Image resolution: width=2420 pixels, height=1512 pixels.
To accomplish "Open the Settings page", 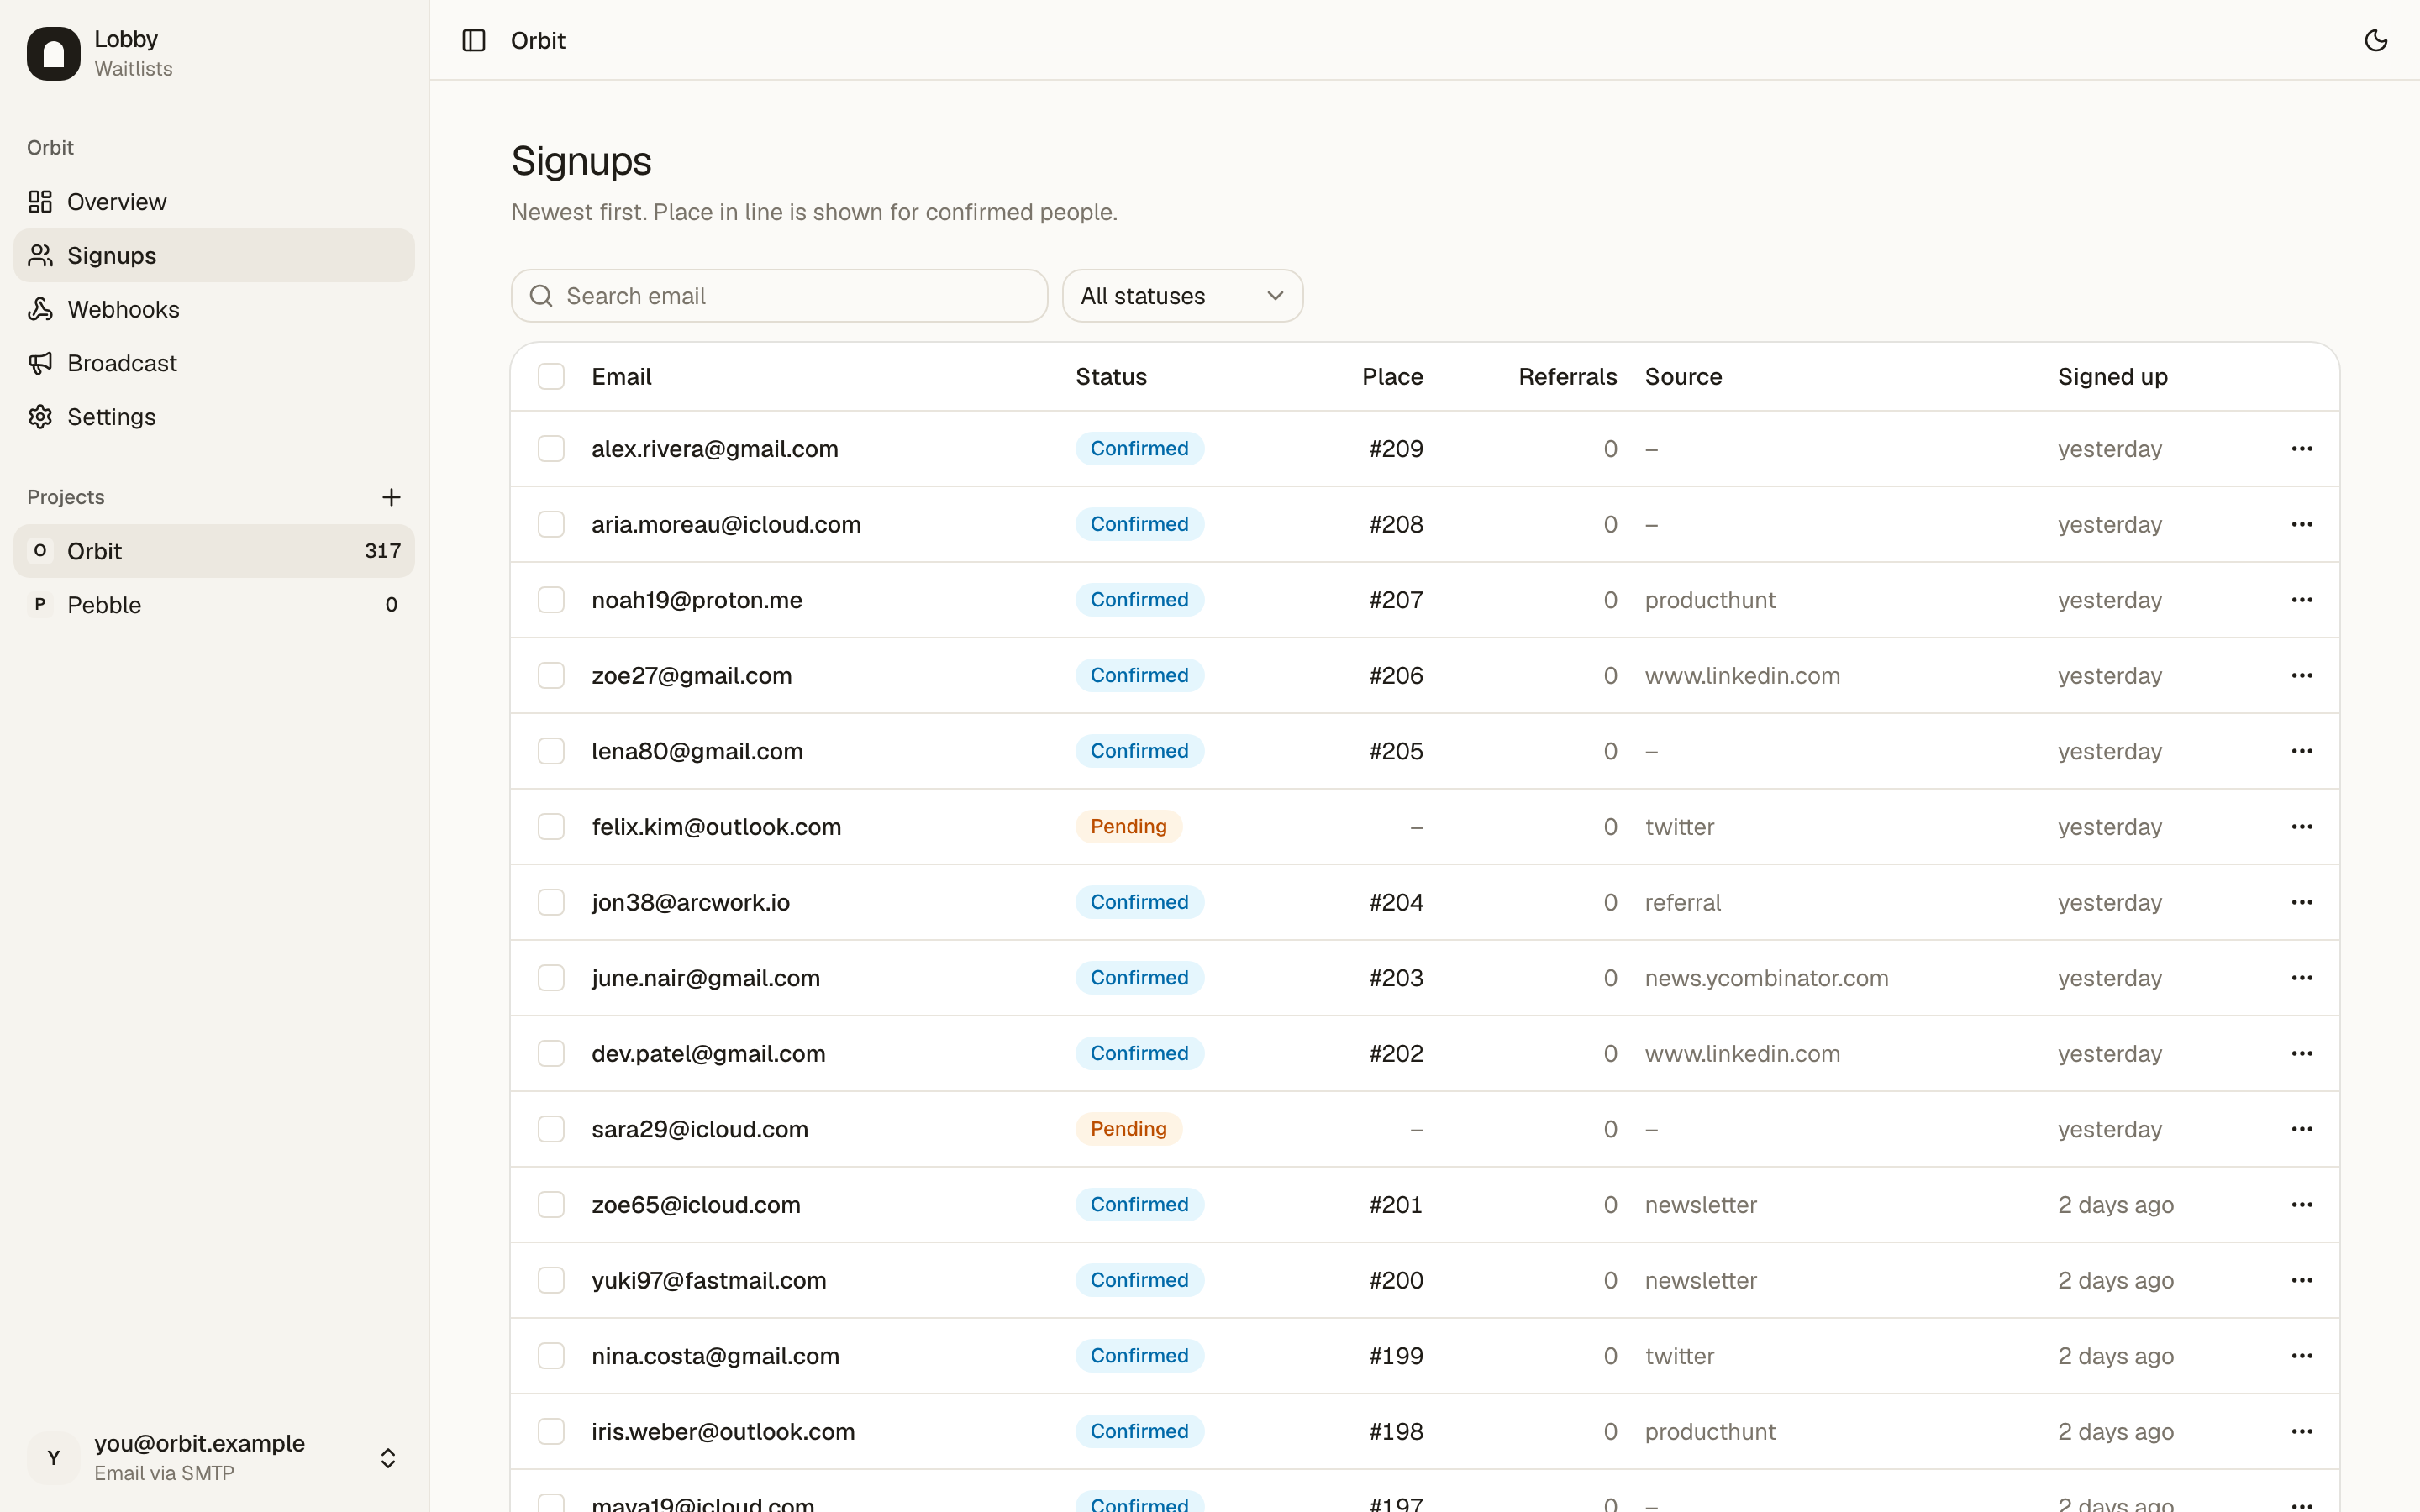I will (x=214, y=417).
